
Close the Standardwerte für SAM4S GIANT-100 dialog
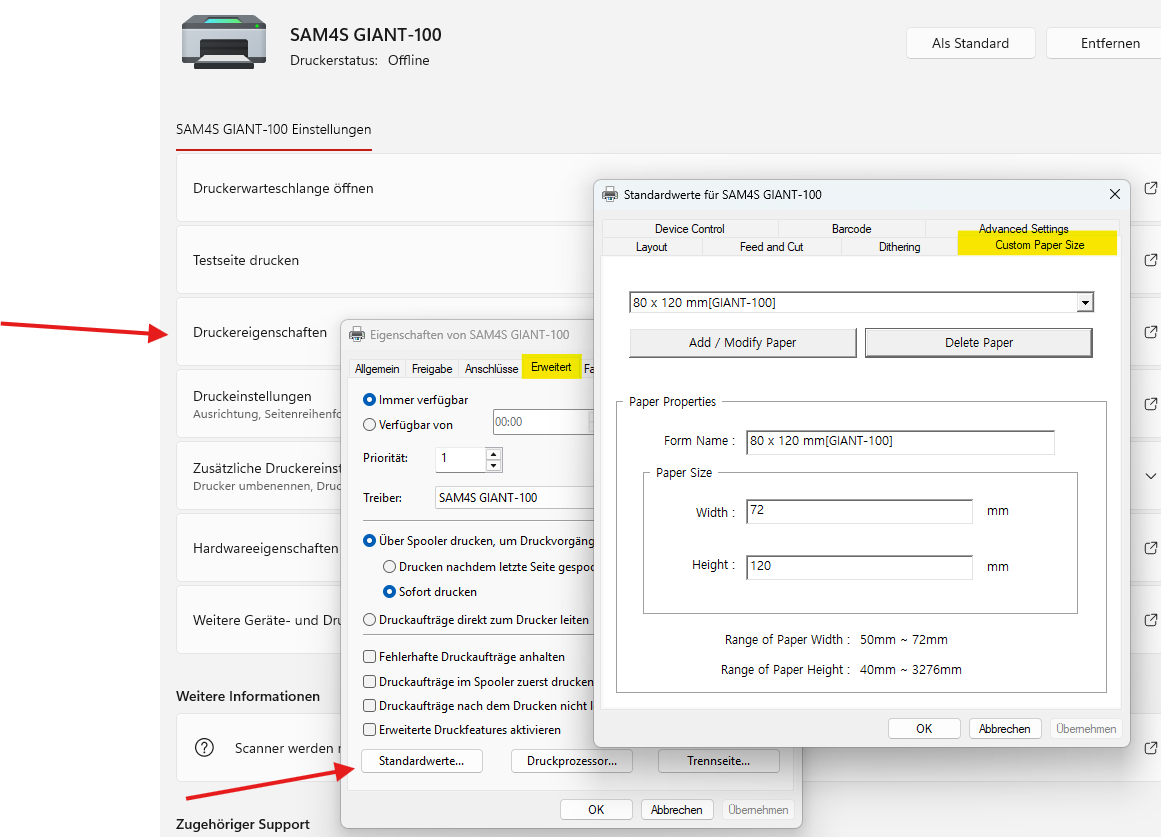pos(1114,194)
